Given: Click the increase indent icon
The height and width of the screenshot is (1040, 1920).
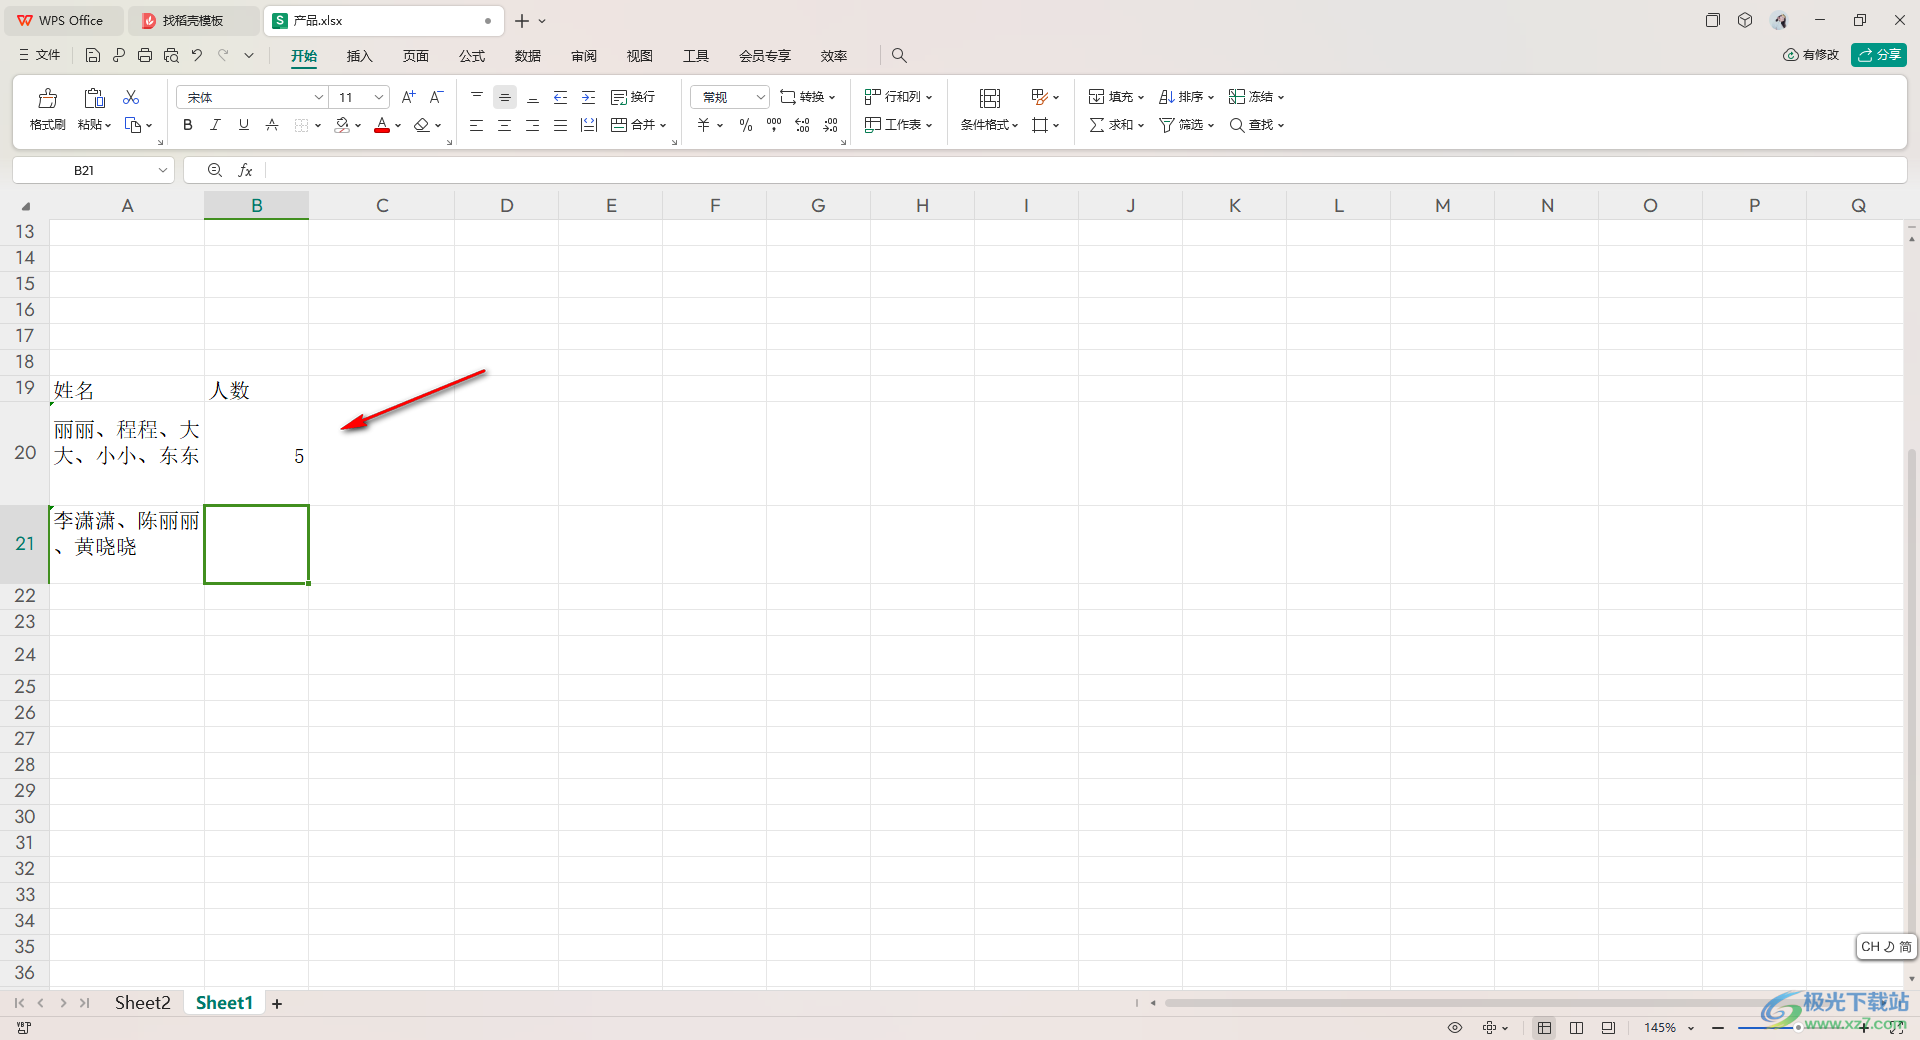Looking at the screenshot, I should [x=589, y=97].
